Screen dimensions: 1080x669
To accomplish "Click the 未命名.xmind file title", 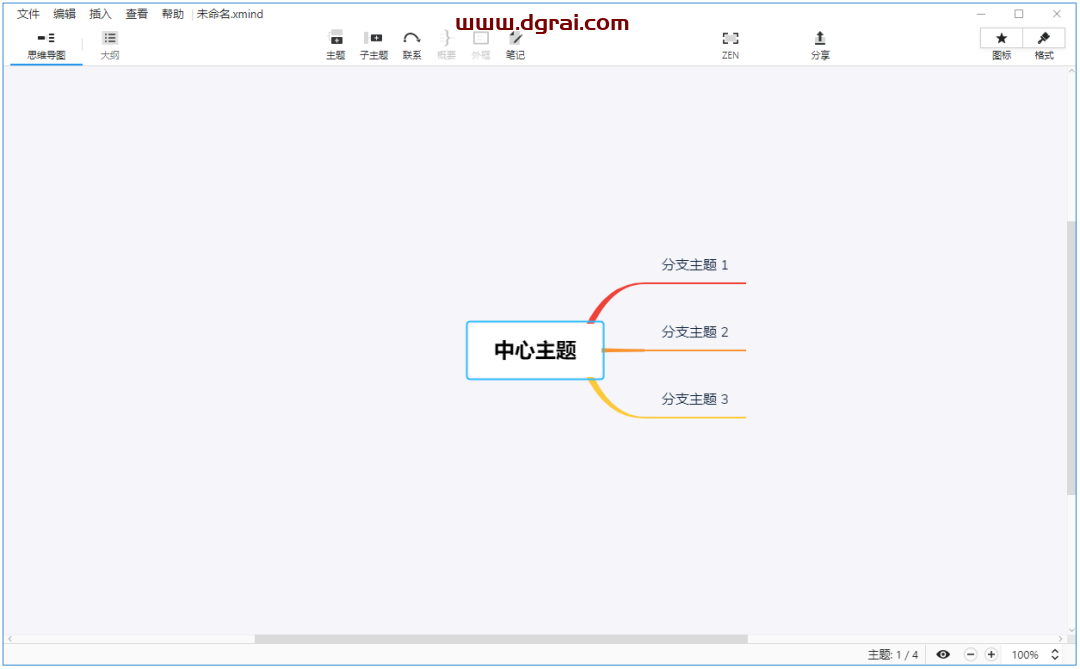I will coord(229,14).
